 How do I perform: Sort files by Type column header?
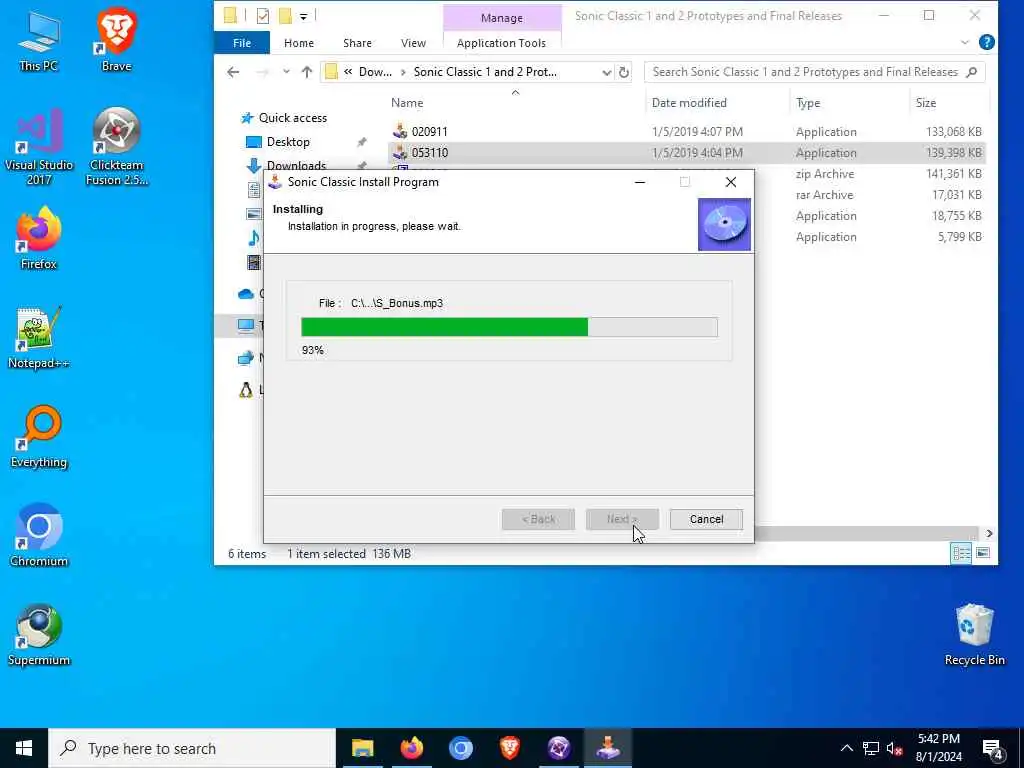coord(808,103)
